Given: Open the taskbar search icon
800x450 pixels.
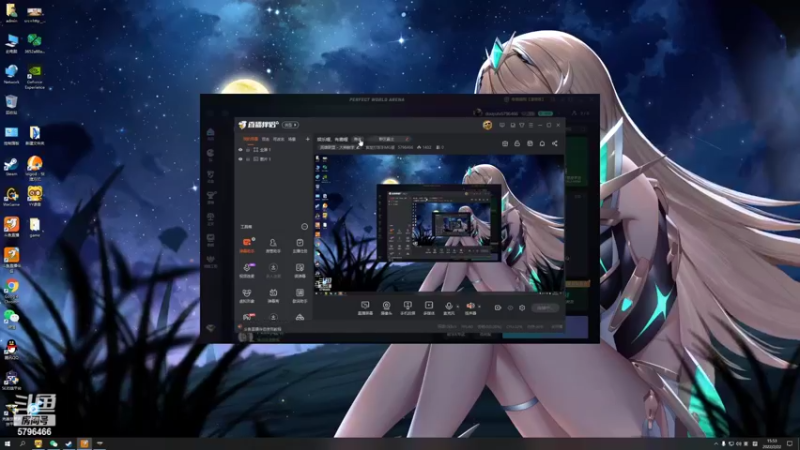Looking at the screenshot, I should [22, 444].
